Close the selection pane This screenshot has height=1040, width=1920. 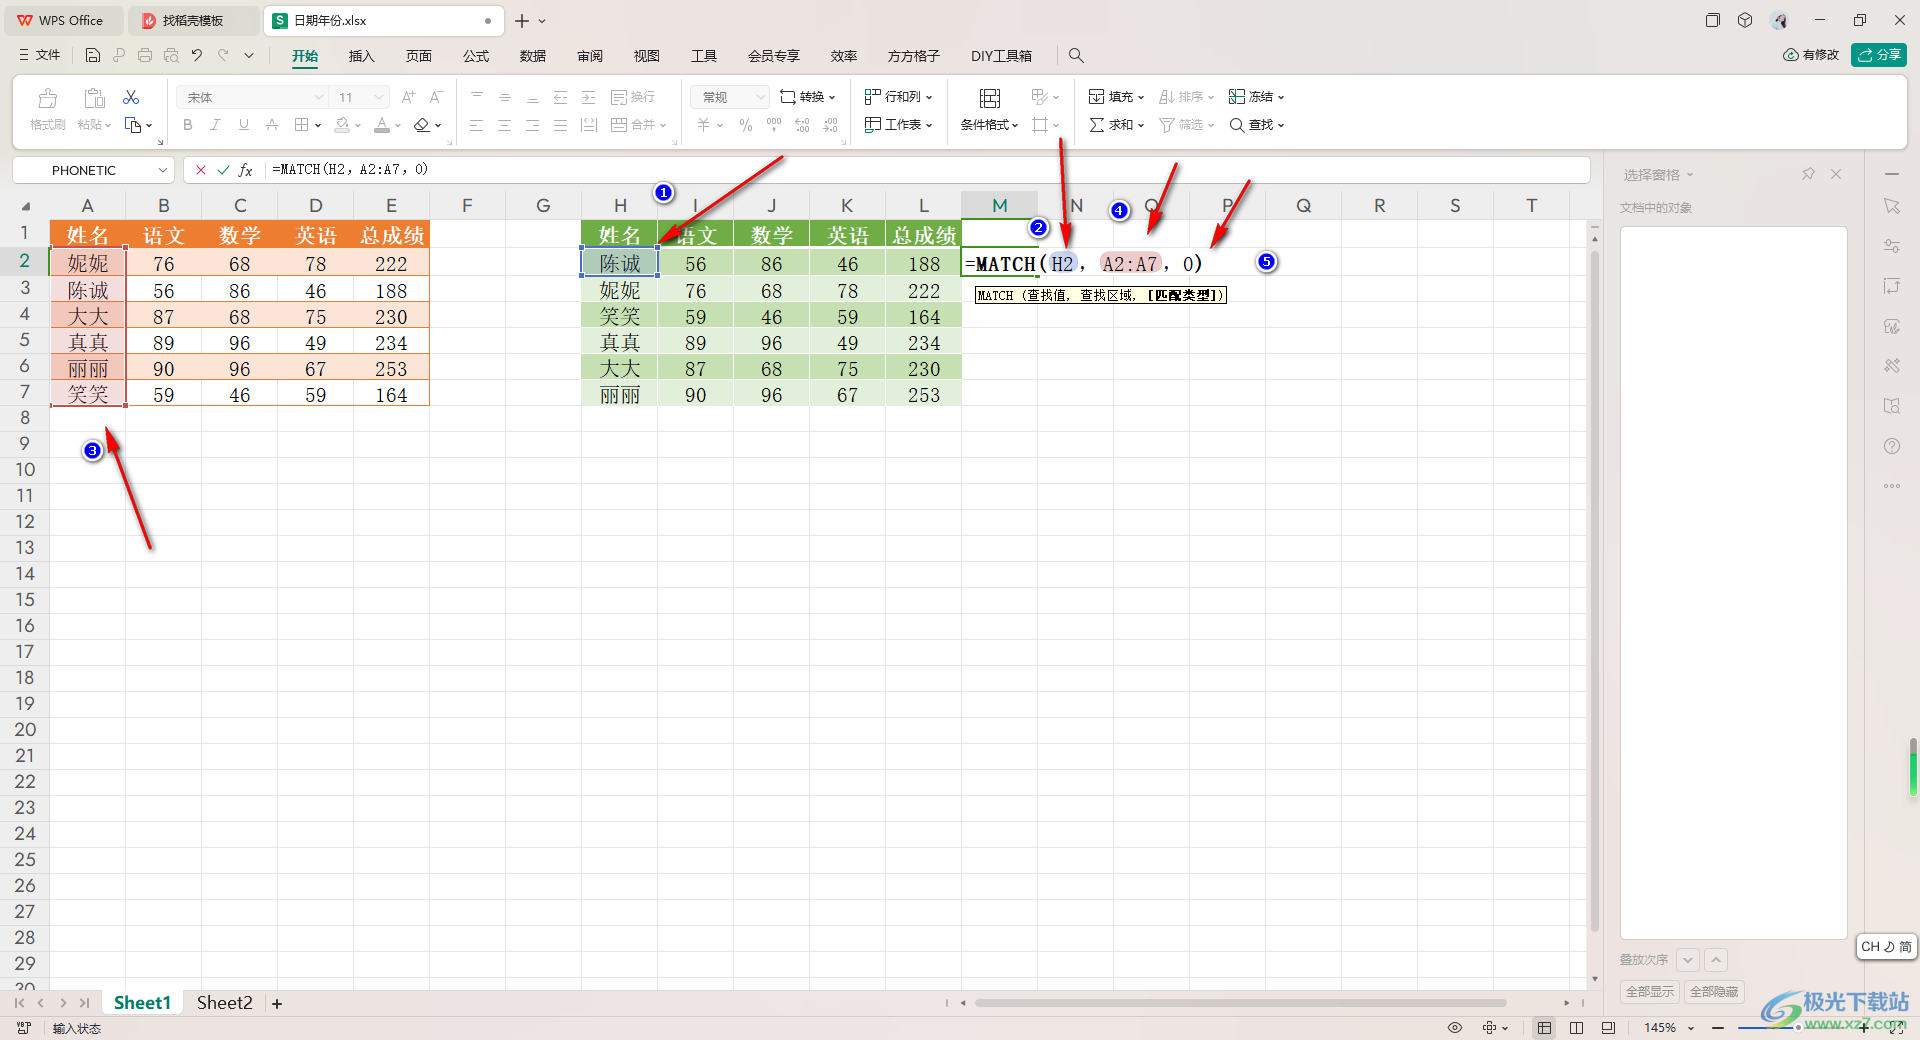pos(1836,174)
